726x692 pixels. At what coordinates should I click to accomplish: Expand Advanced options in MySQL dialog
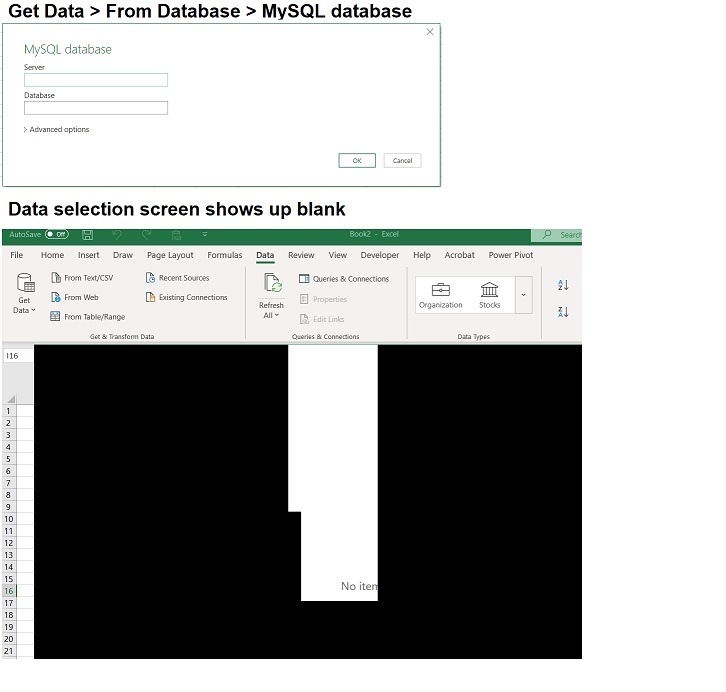pos(56,130)
